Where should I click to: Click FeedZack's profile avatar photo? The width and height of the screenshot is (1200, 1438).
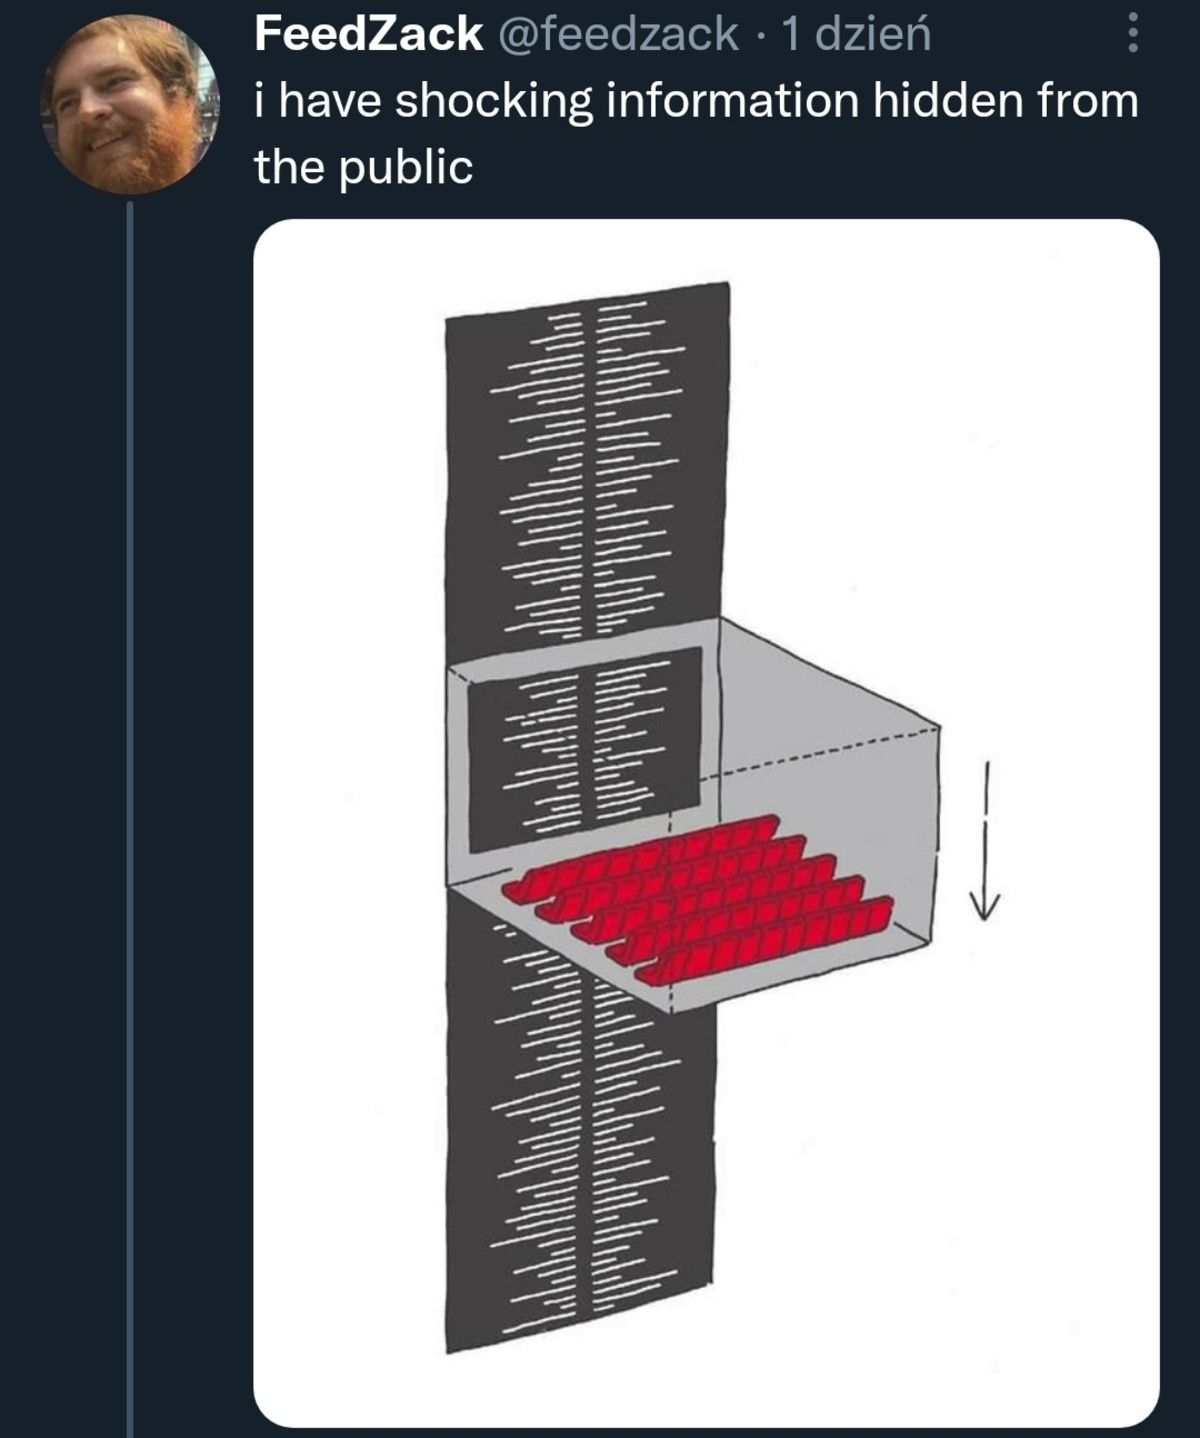[x=127, y=105]
